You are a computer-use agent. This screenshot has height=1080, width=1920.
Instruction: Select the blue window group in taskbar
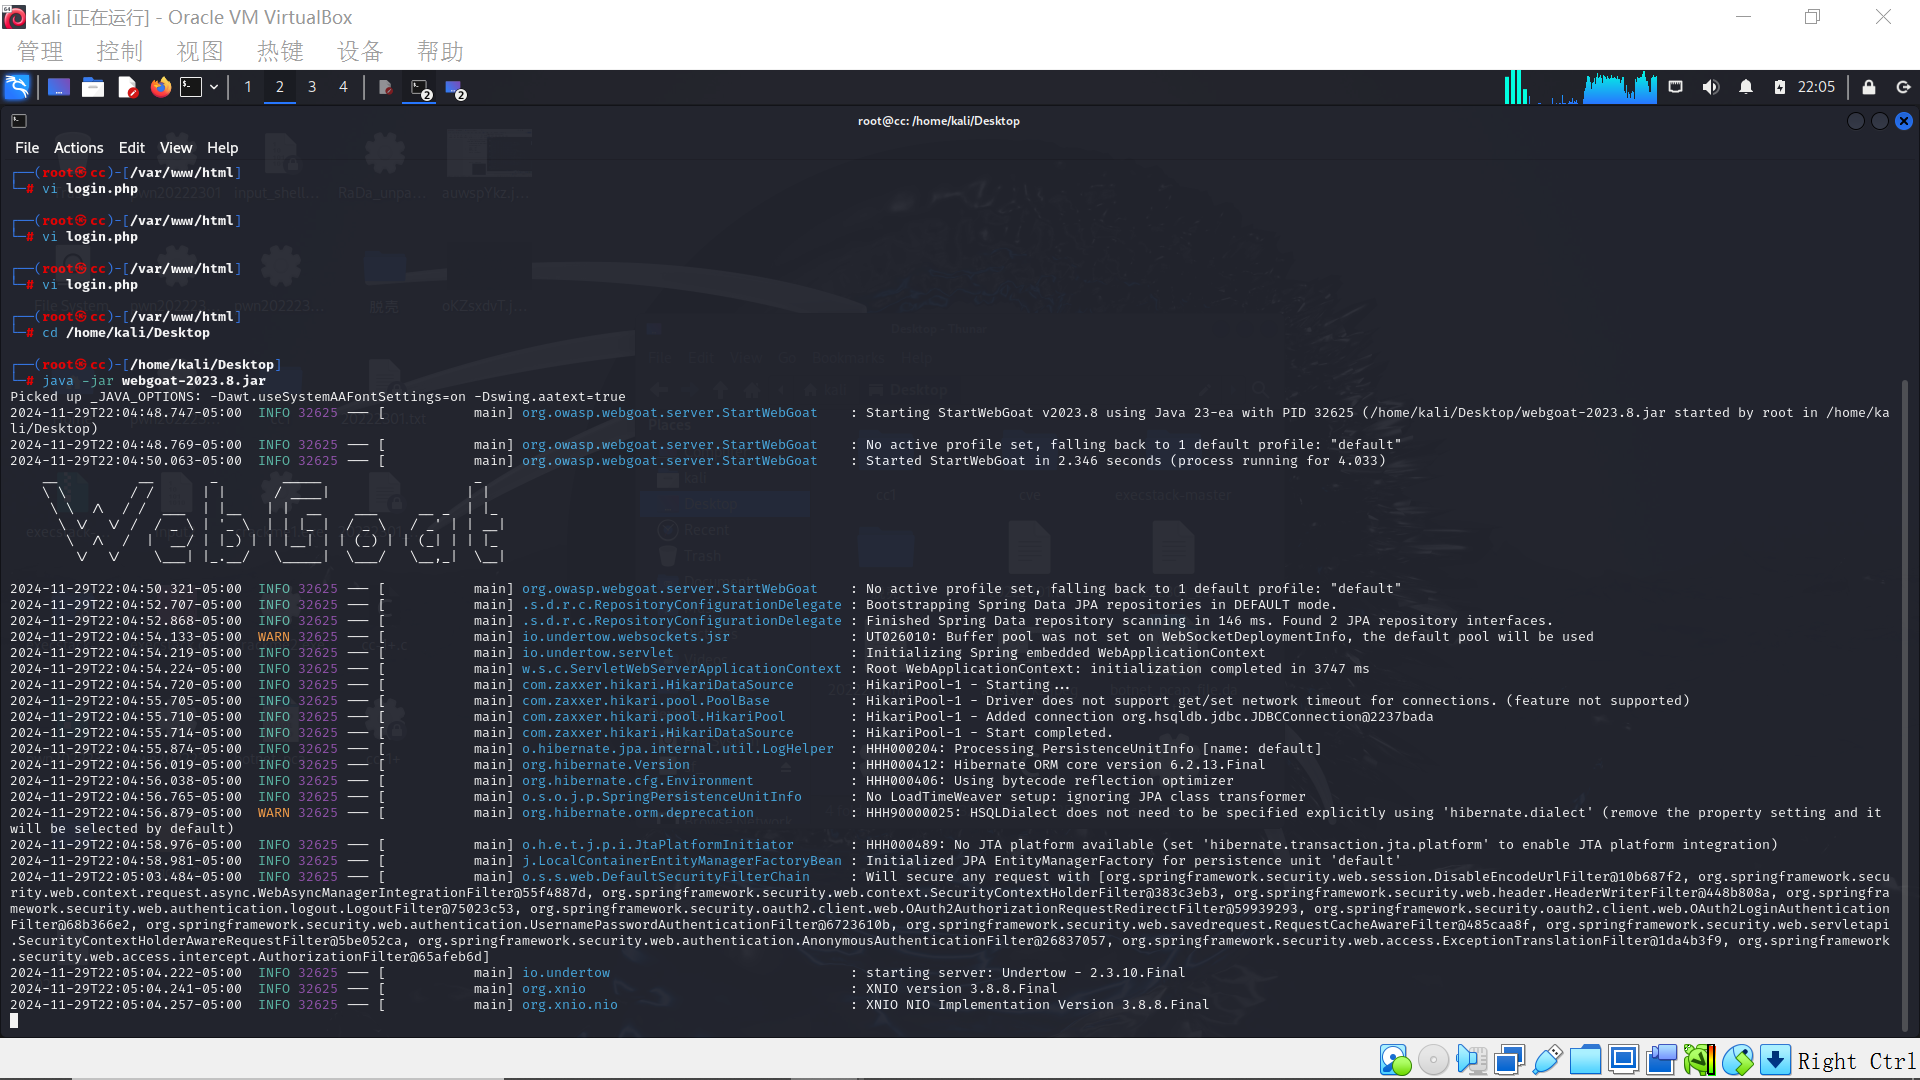point(455,88)
